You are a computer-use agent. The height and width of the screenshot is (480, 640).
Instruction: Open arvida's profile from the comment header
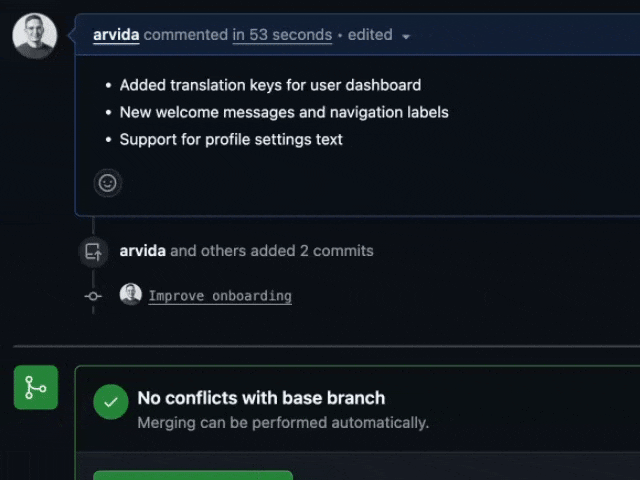[116, 34]
